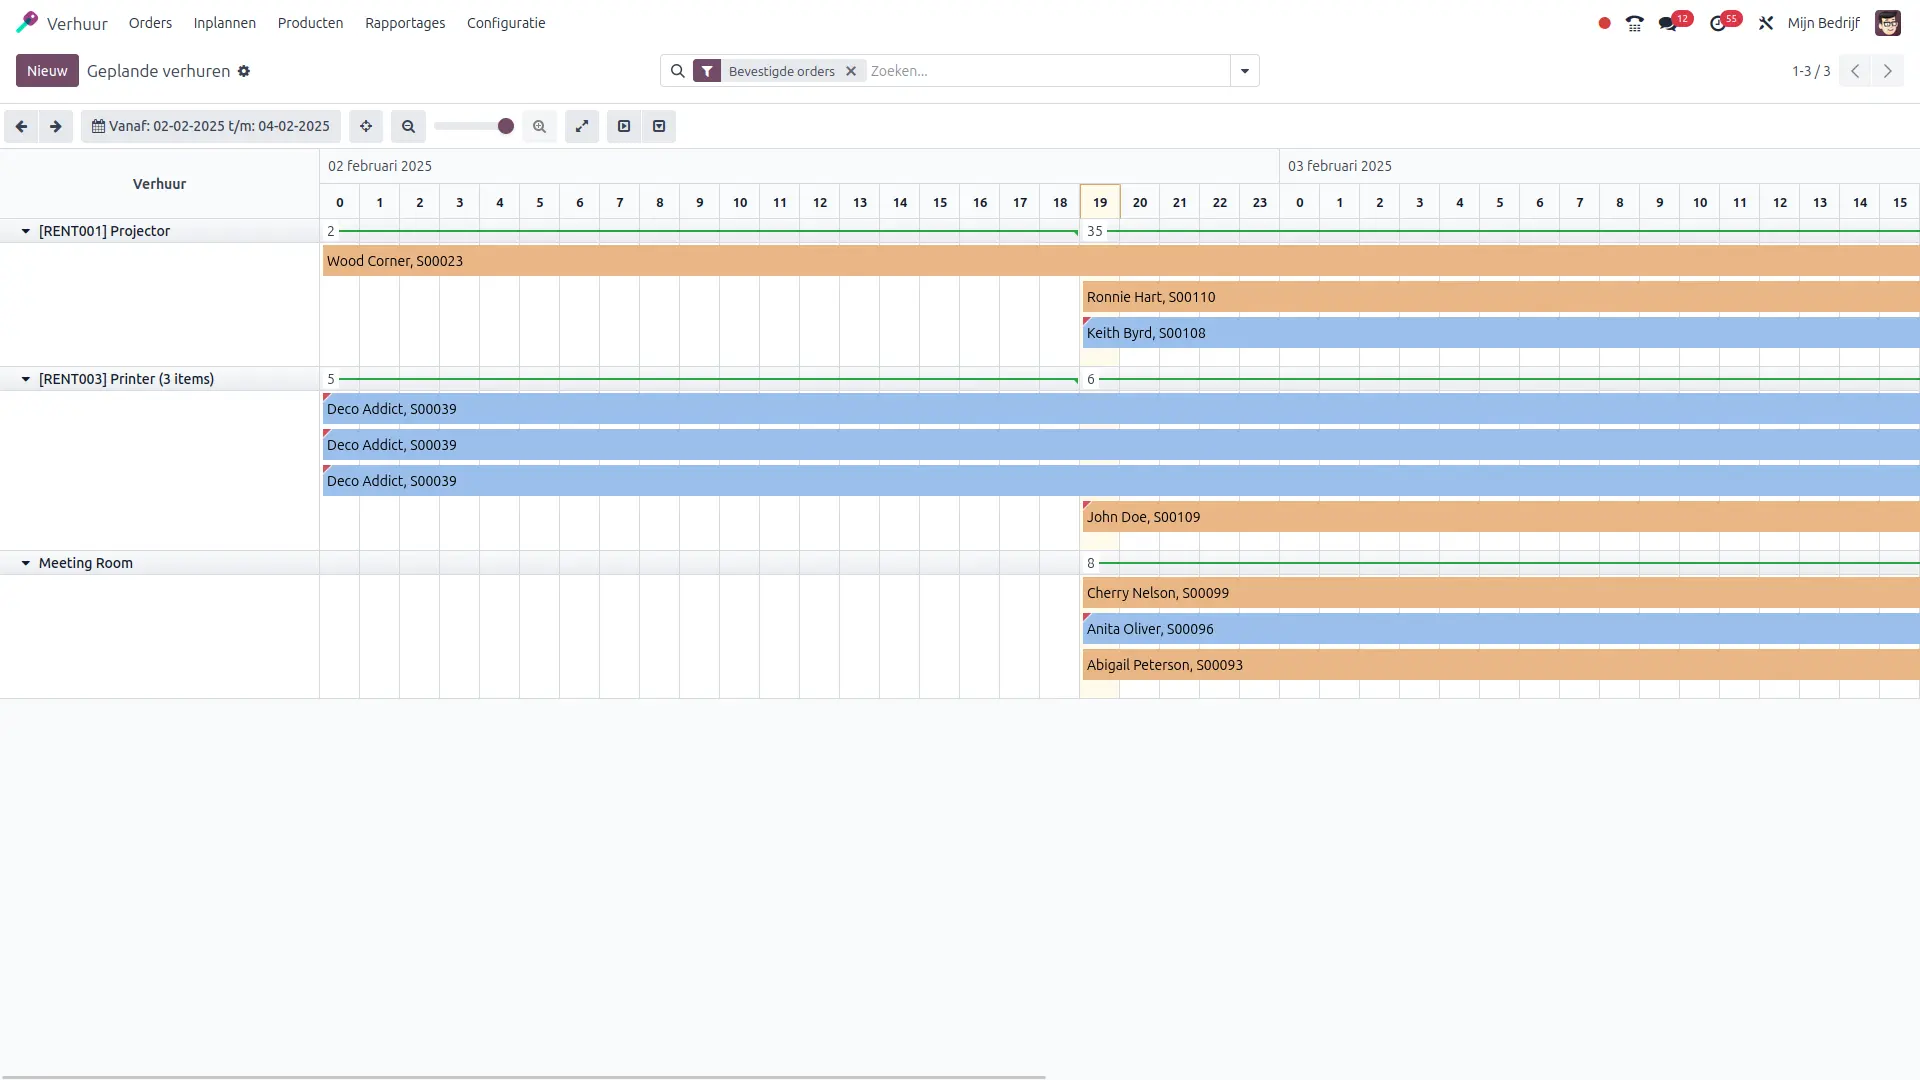
Task: Expand the Meeting Room rental section
Action: coord(25,563)
